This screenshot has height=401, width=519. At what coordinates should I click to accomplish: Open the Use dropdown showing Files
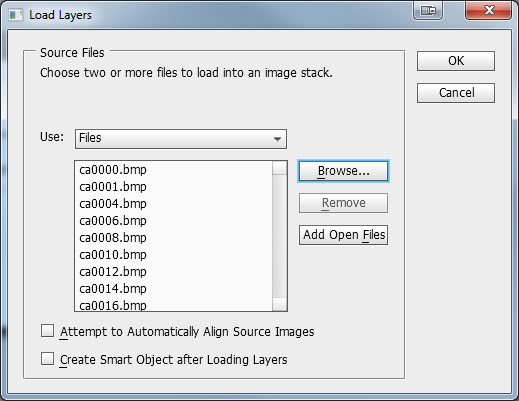click(x=181, y=139)
